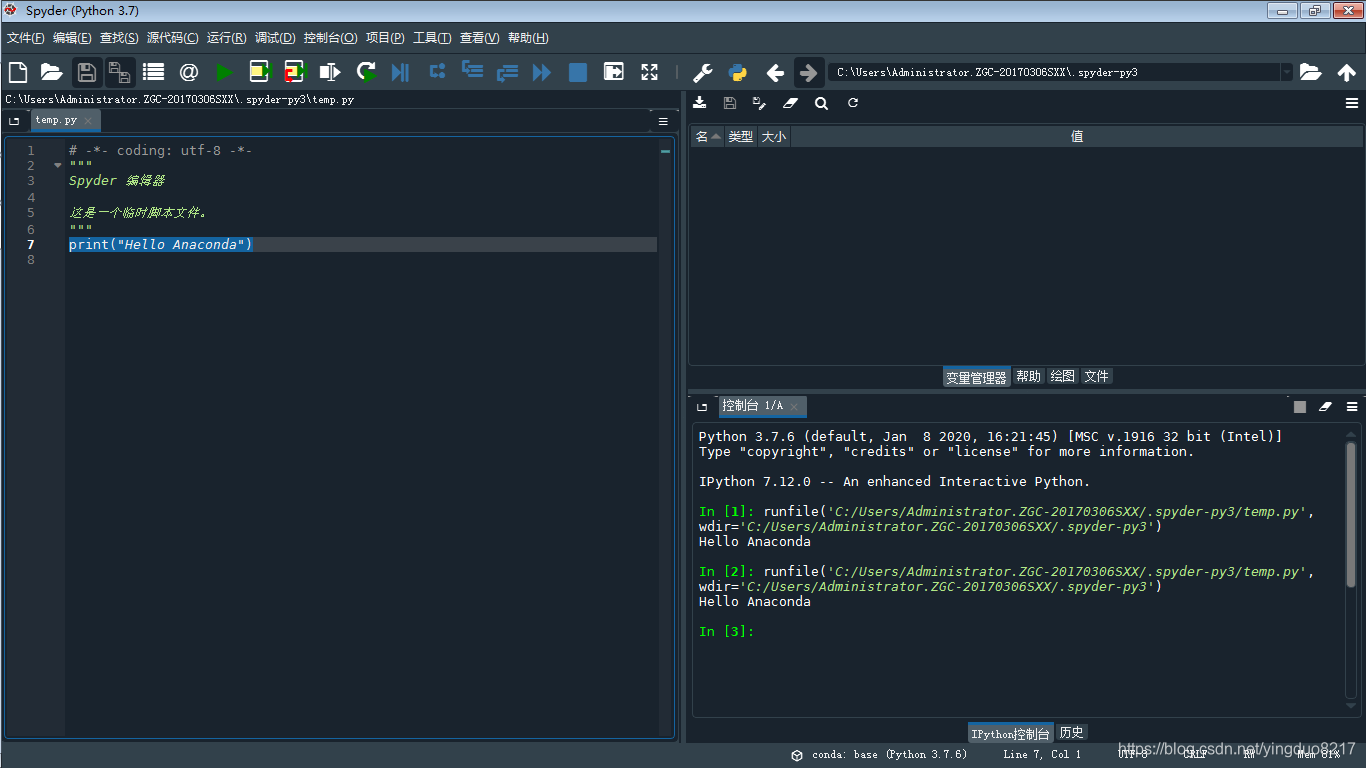Image resolution: width=1366 pixels, height=768 pixels.
Task: Open the 查找(S) menu
Action: point(119,38)
